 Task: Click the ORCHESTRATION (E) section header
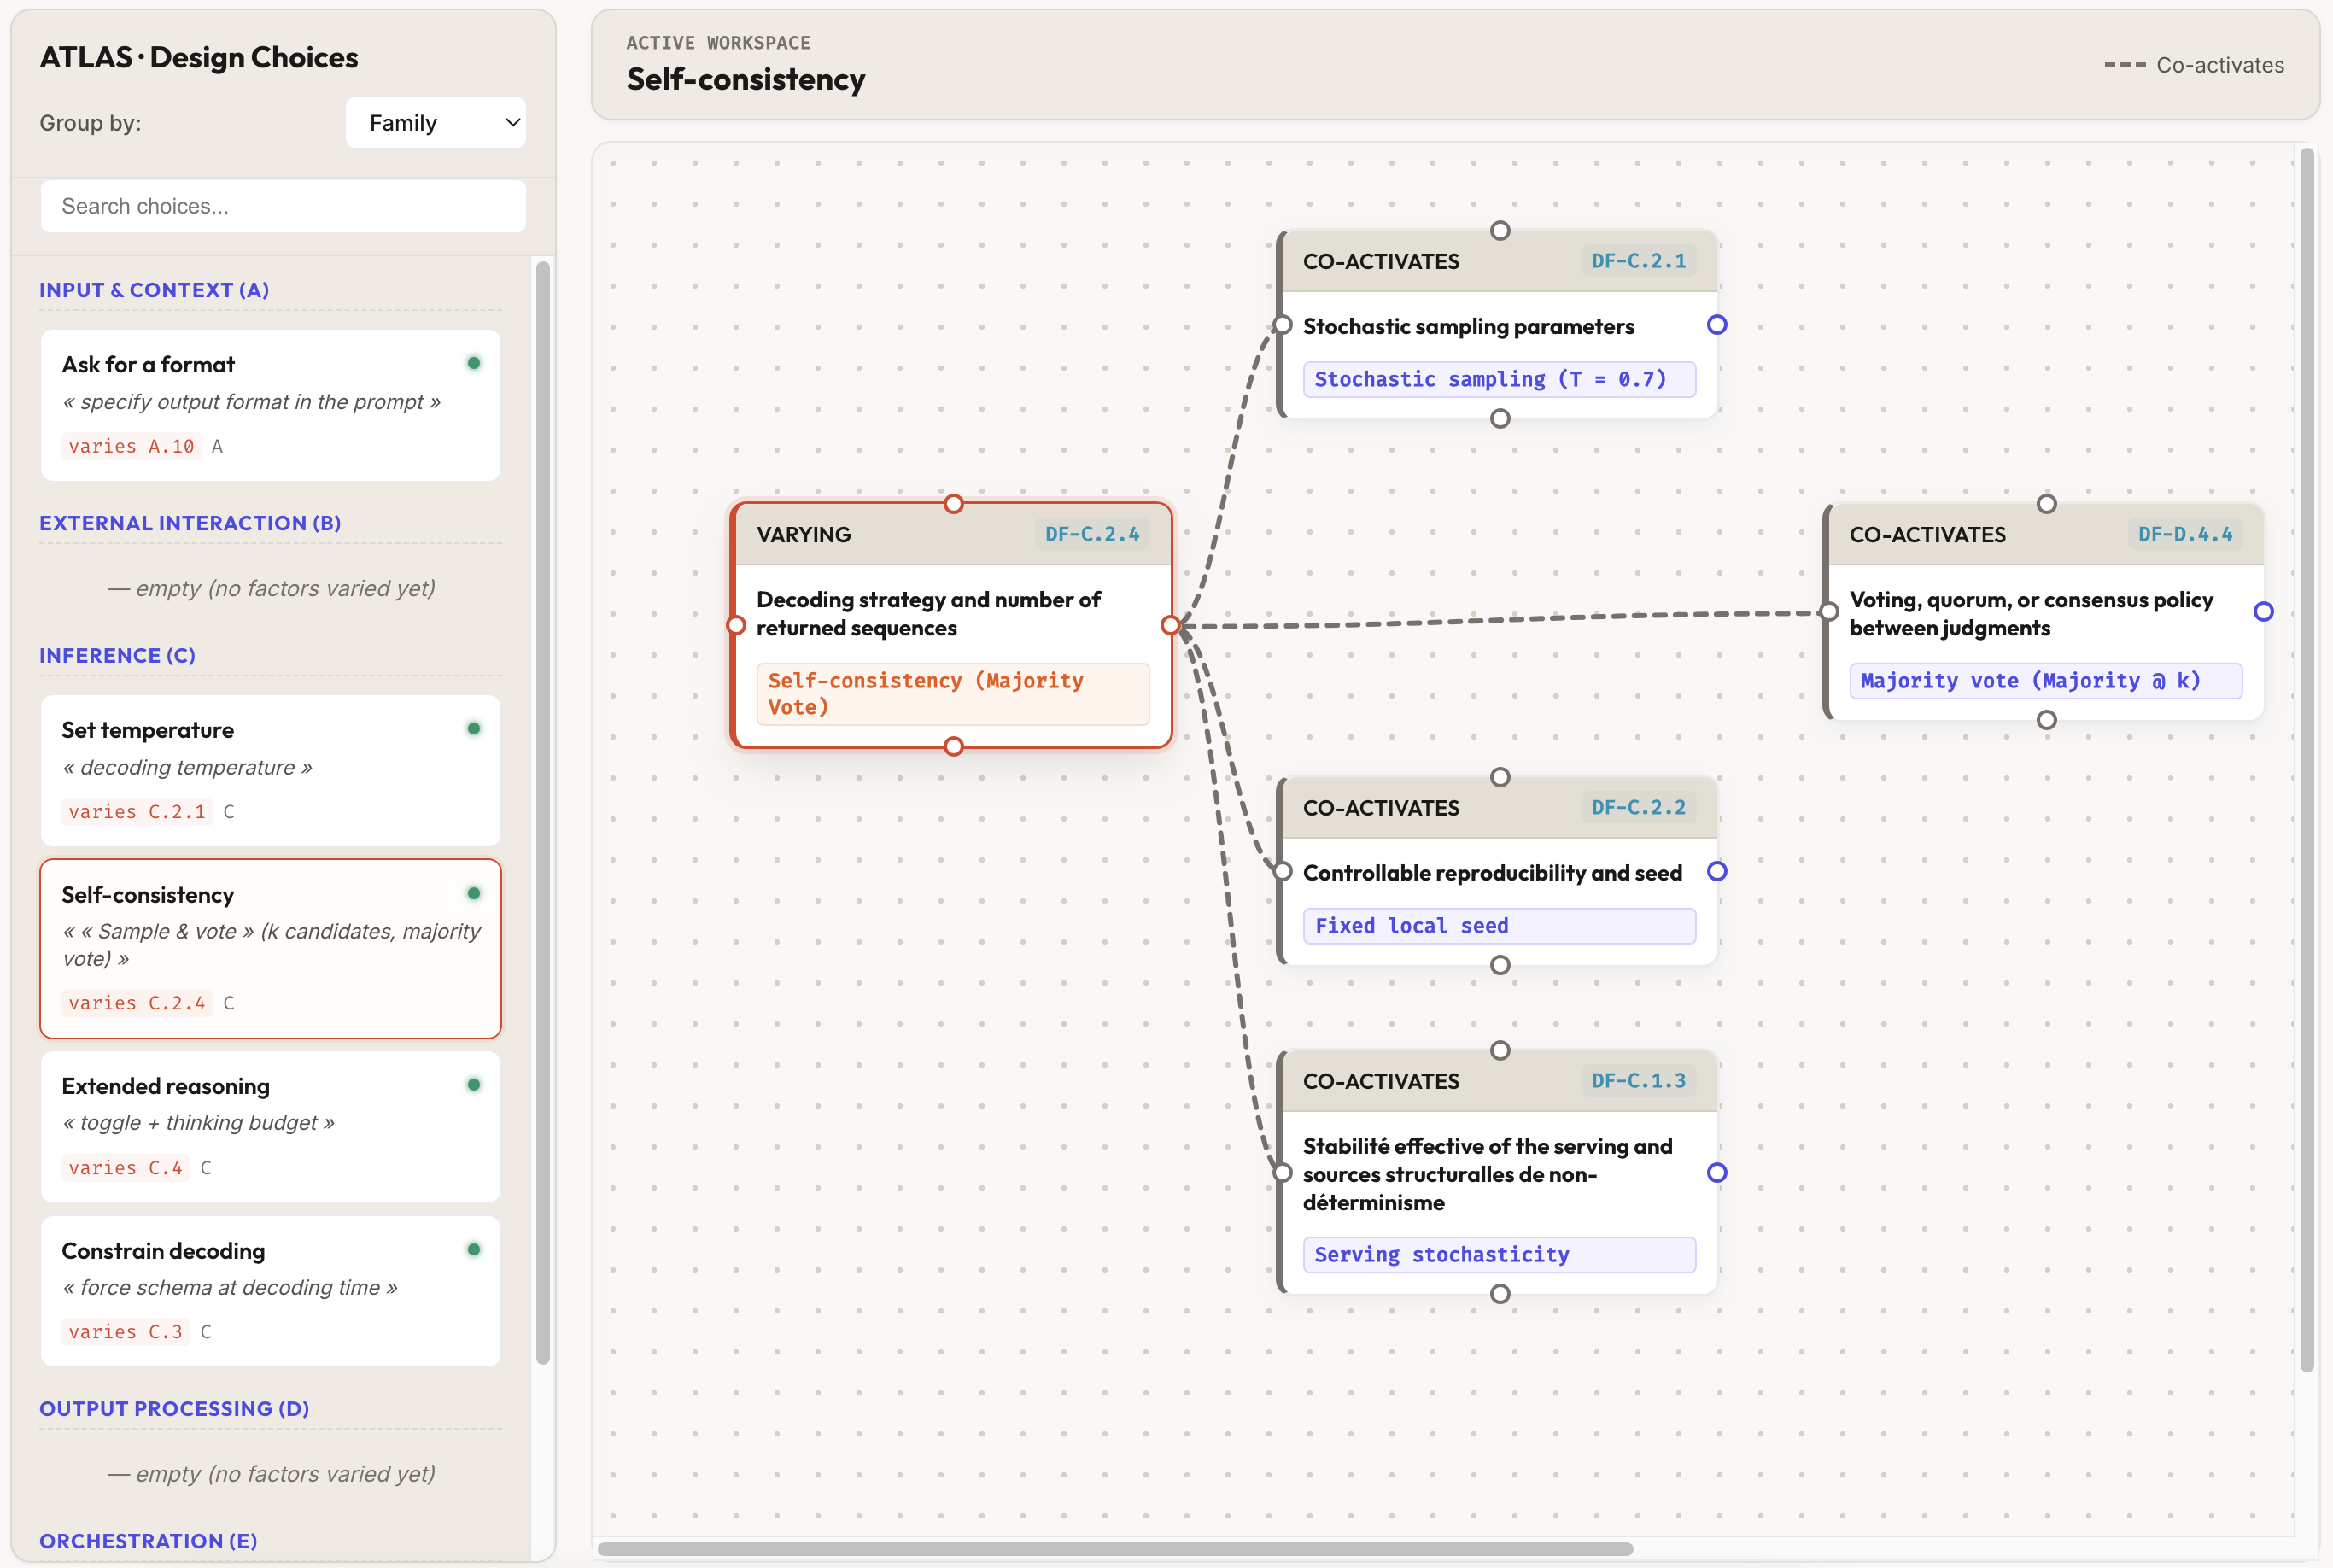(x=148, y=1540)
